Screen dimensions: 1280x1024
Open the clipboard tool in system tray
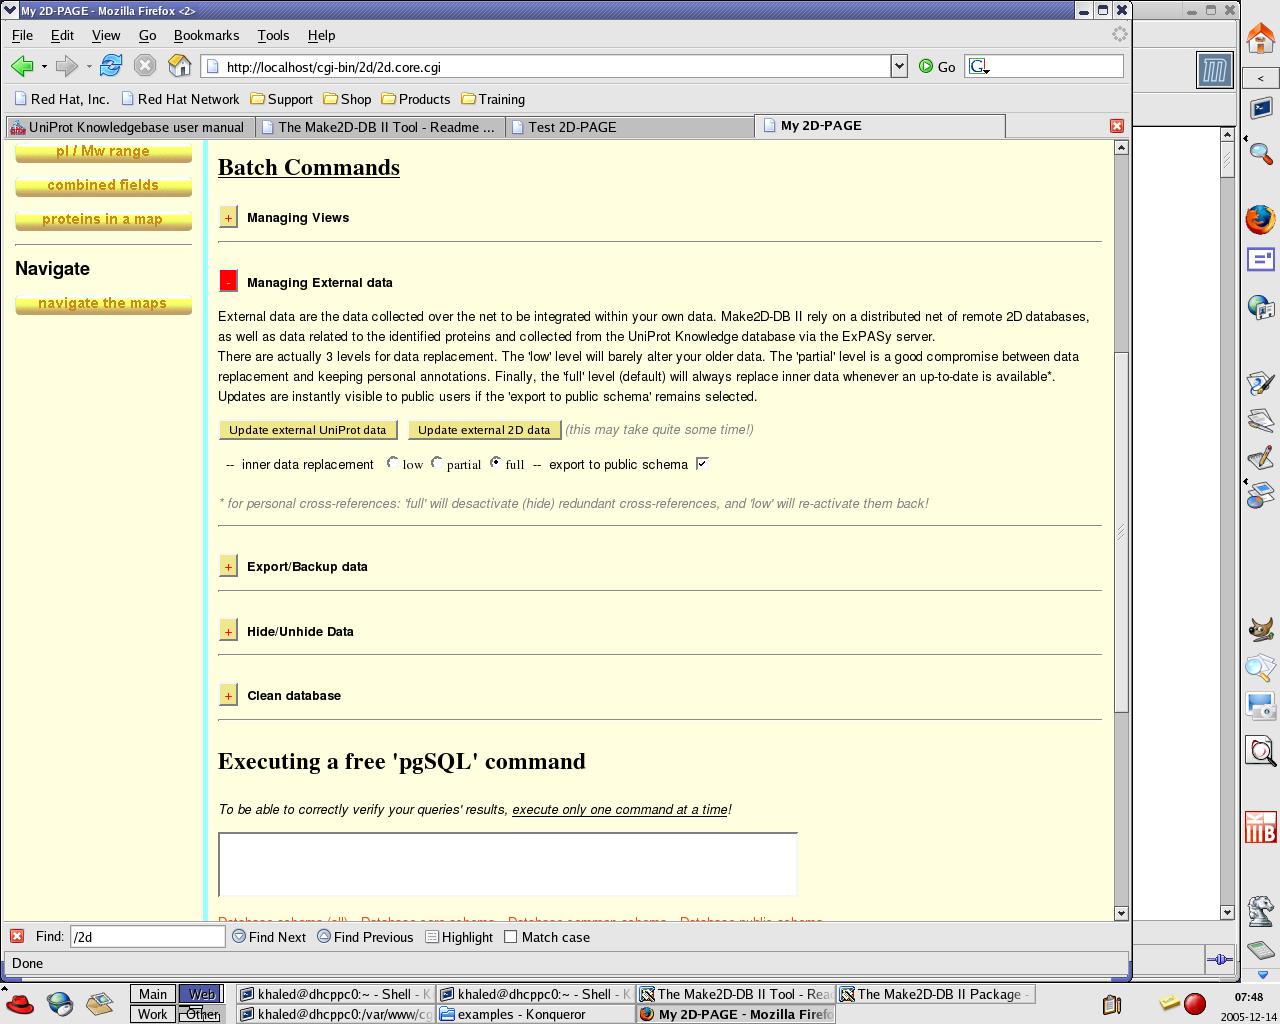click(x=1111, y=1004)
